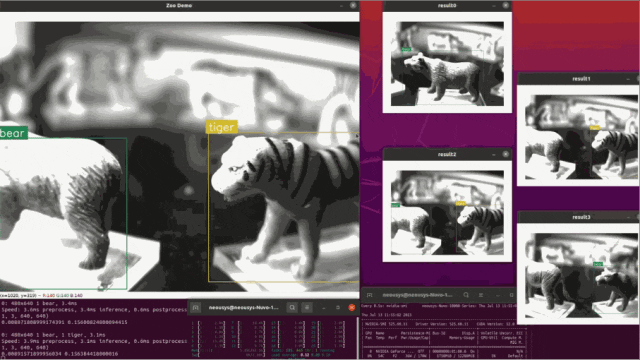The height and width of the screenshot is (360, 640).
Task: Click search icon in nvidia-smi terminal header
Action: pyautogui.click(x=466, y=295)
